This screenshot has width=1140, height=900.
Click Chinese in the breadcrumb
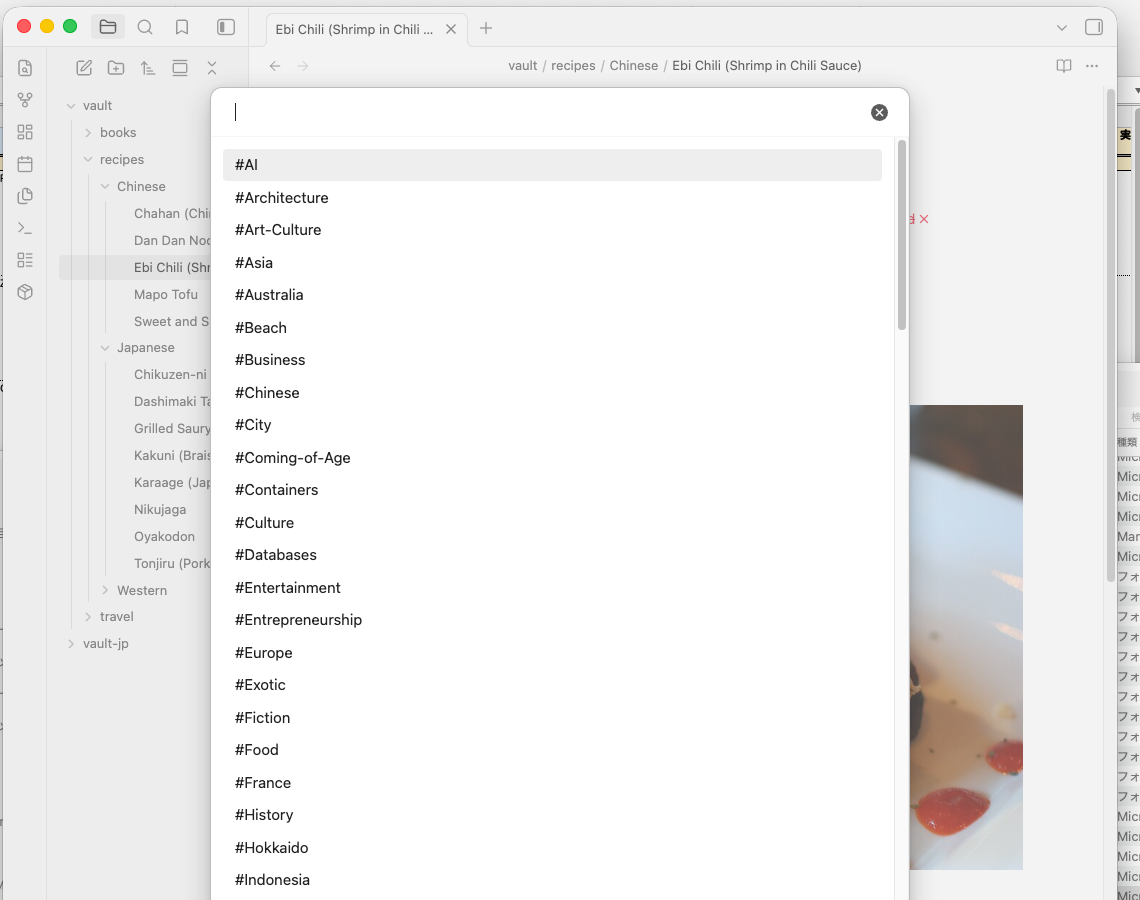[x=633, y=65]
